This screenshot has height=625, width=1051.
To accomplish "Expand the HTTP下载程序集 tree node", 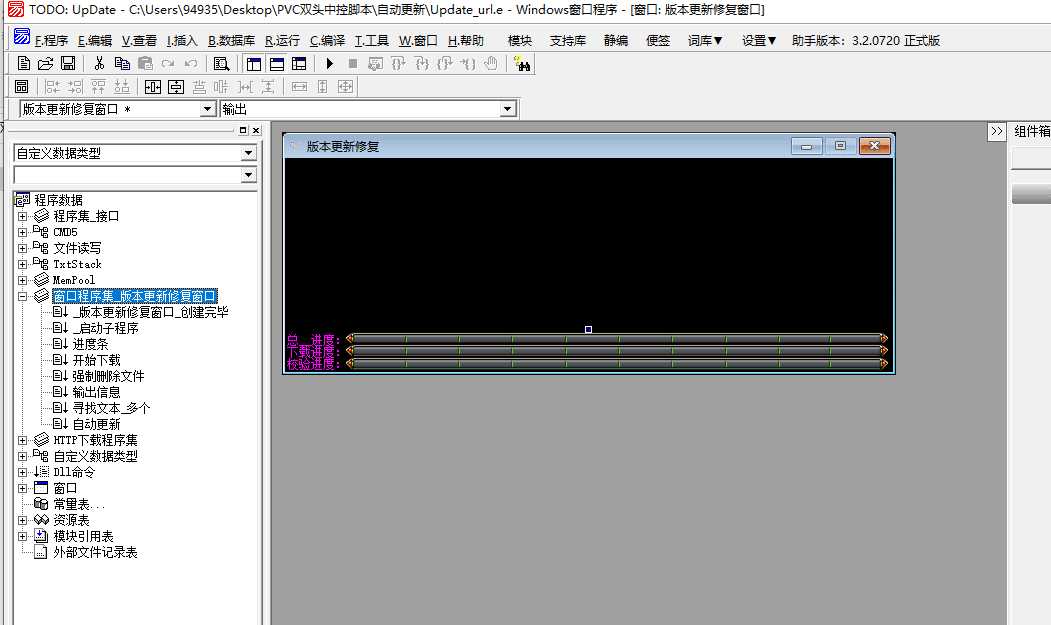I will (22, 440).
